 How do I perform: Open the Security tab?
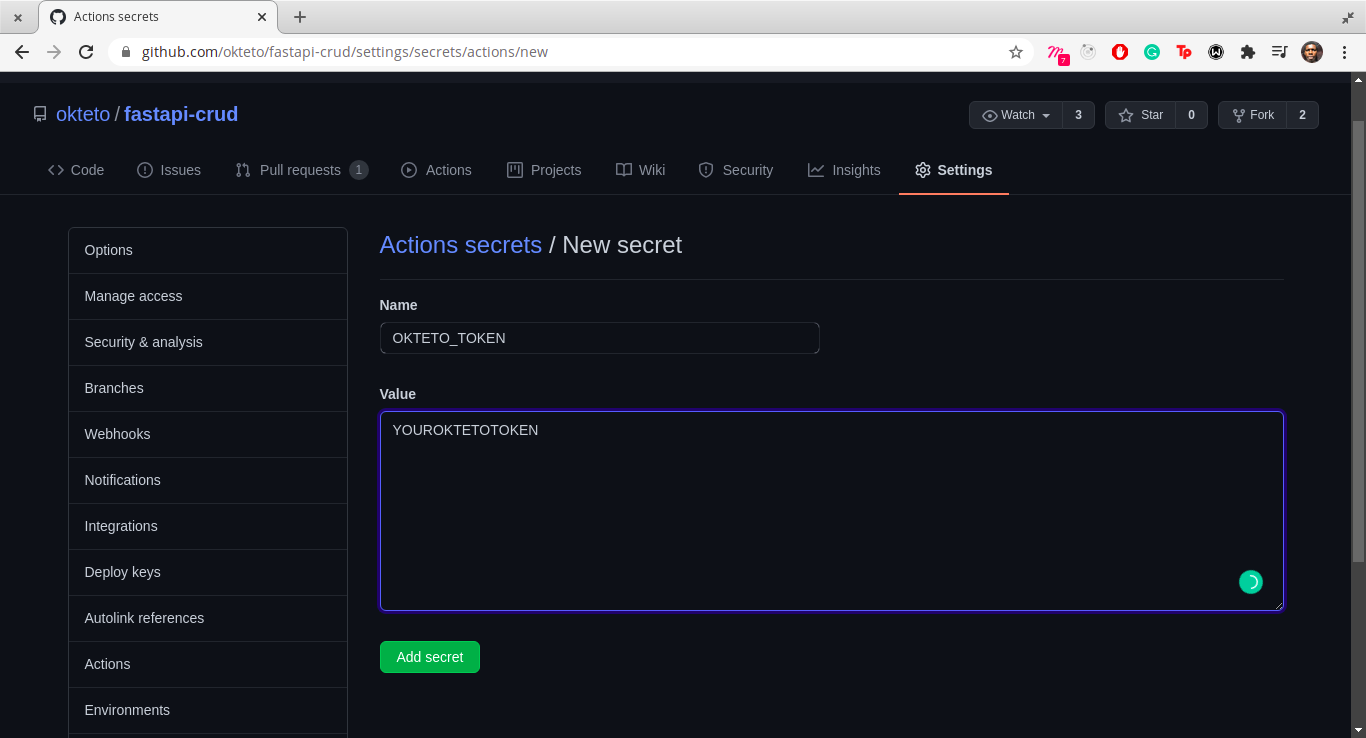tap(736, 170)
